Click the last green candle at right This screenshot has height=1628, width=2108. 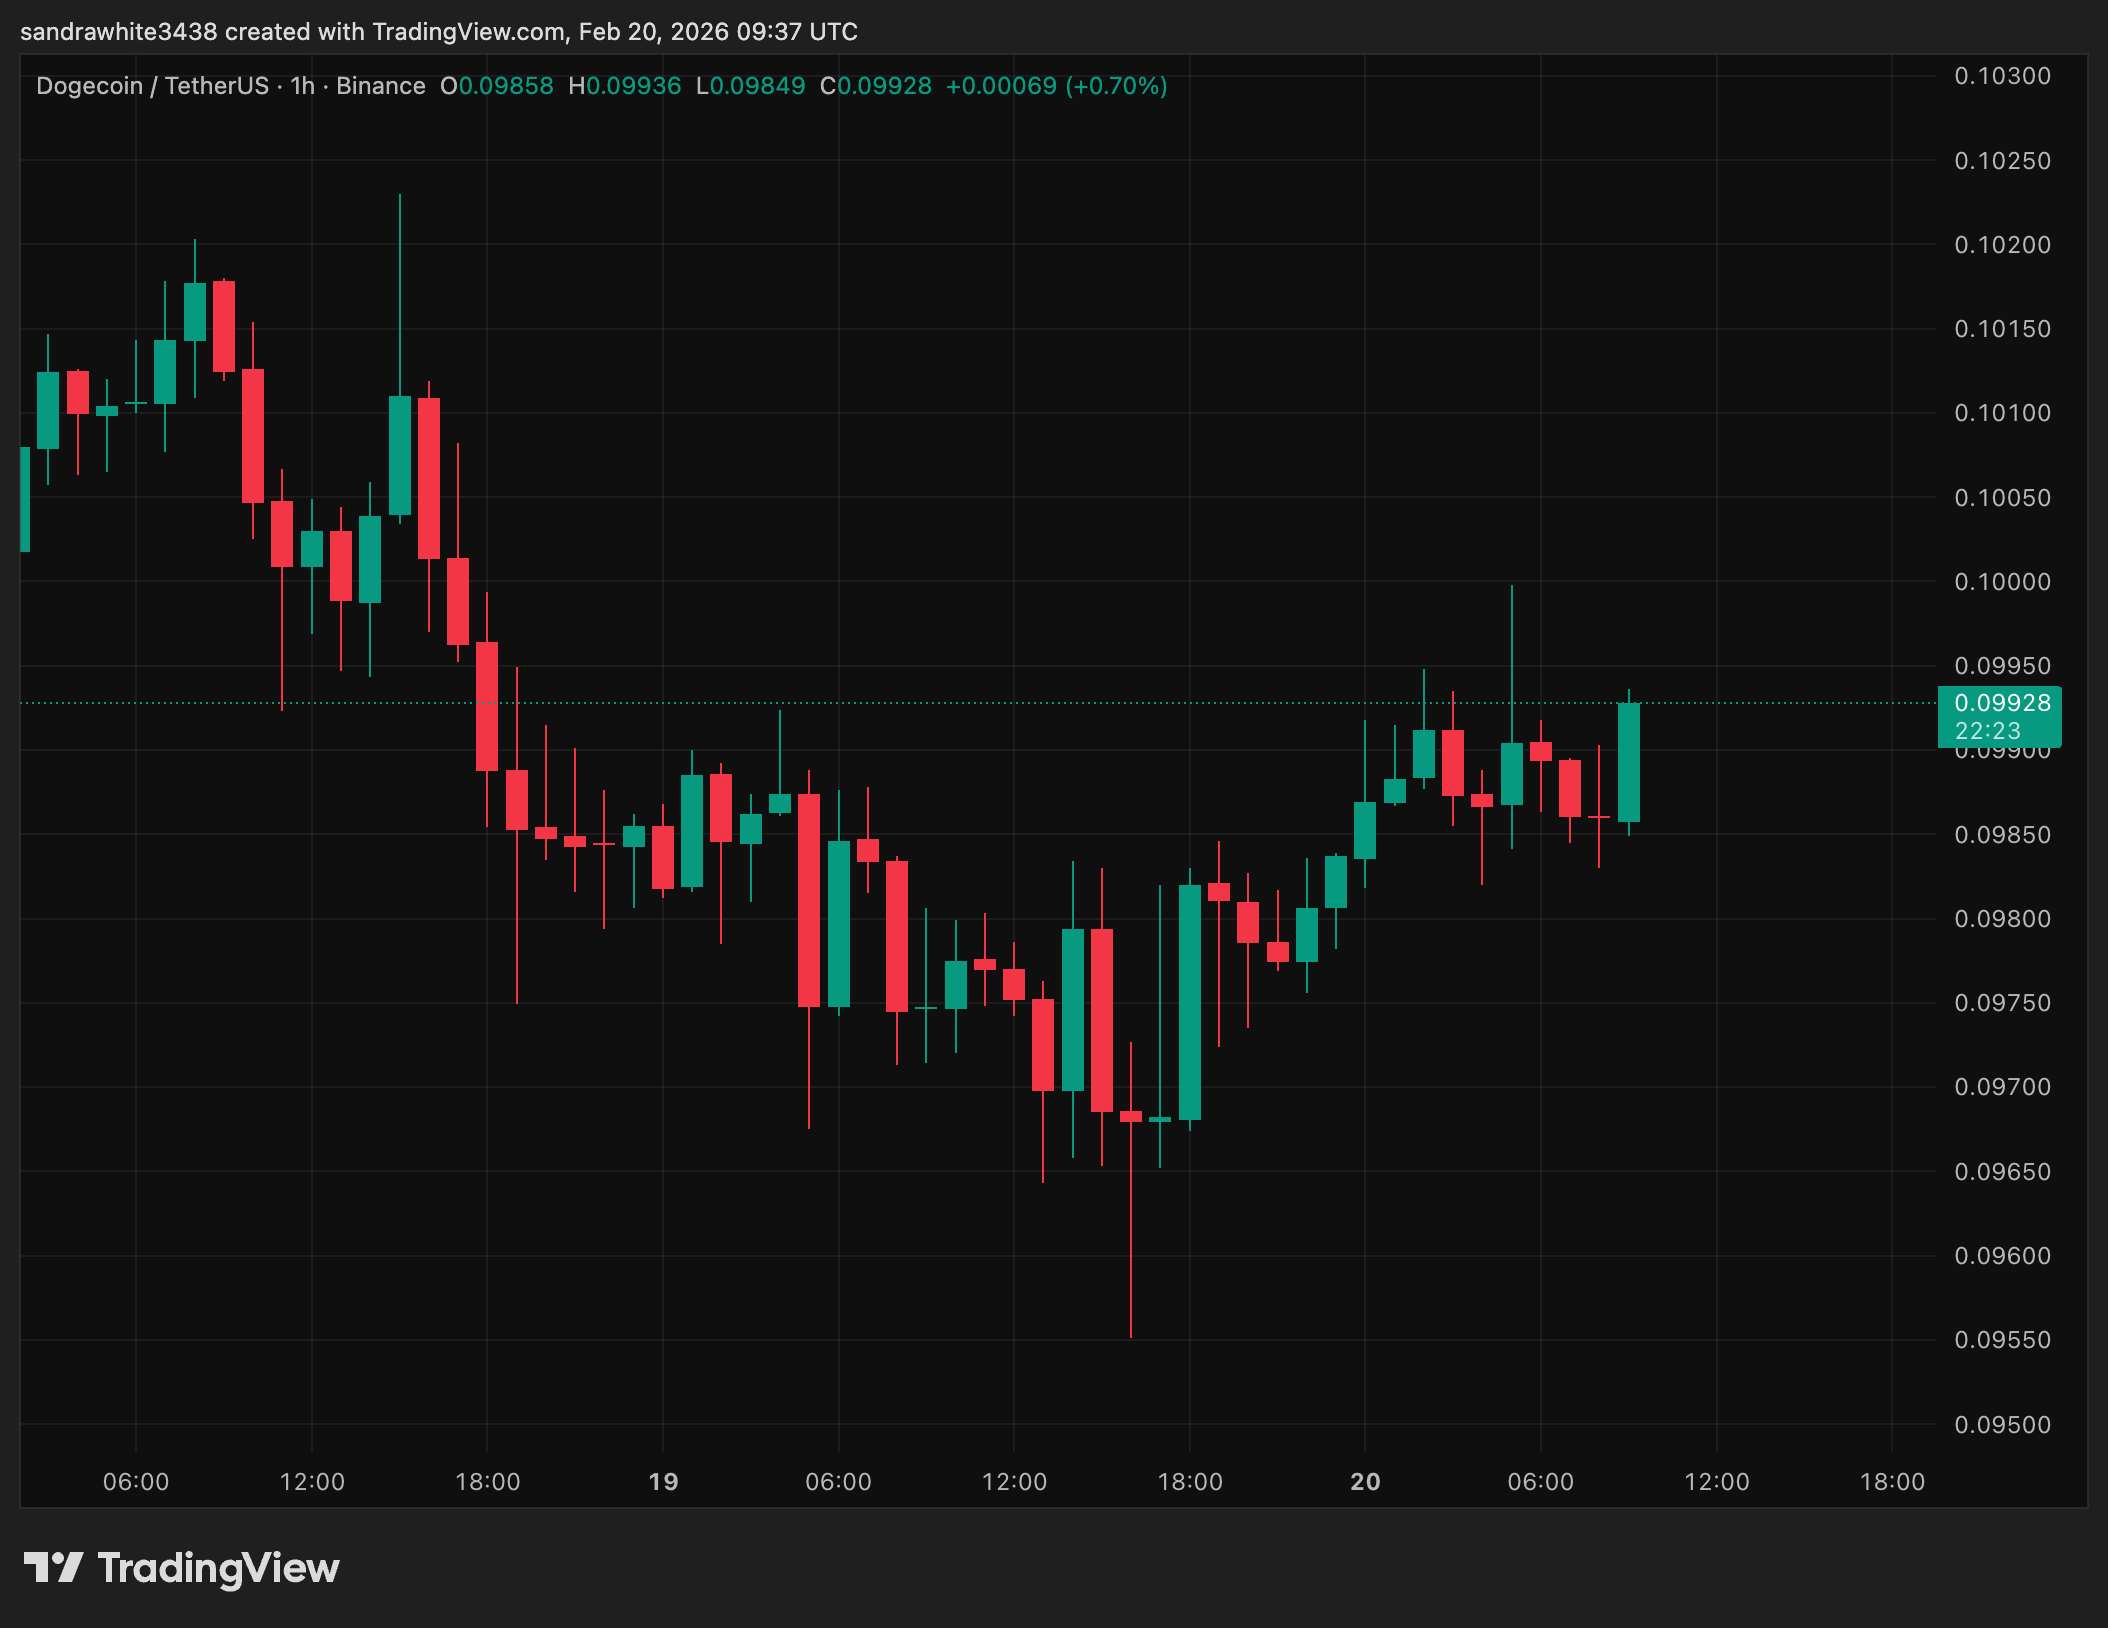click(1628, 762)
